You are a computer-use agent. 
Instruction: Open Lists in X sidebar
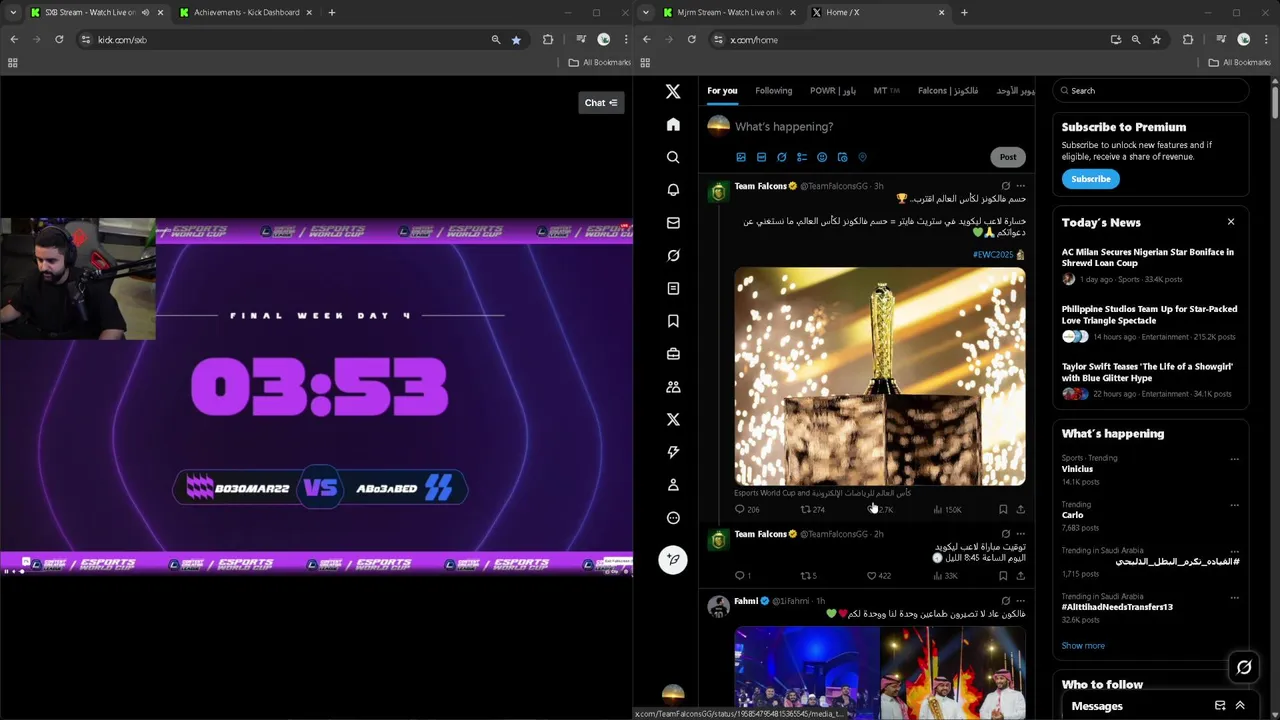(673, 288)
